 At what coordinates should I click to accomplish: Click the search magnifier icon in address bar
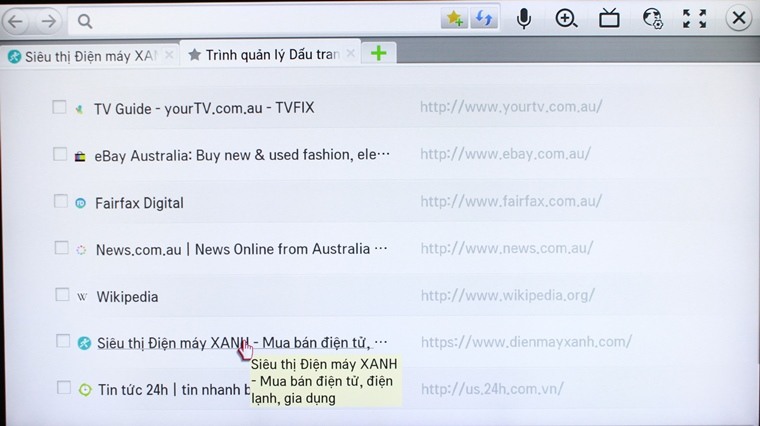tap(85, 21)
